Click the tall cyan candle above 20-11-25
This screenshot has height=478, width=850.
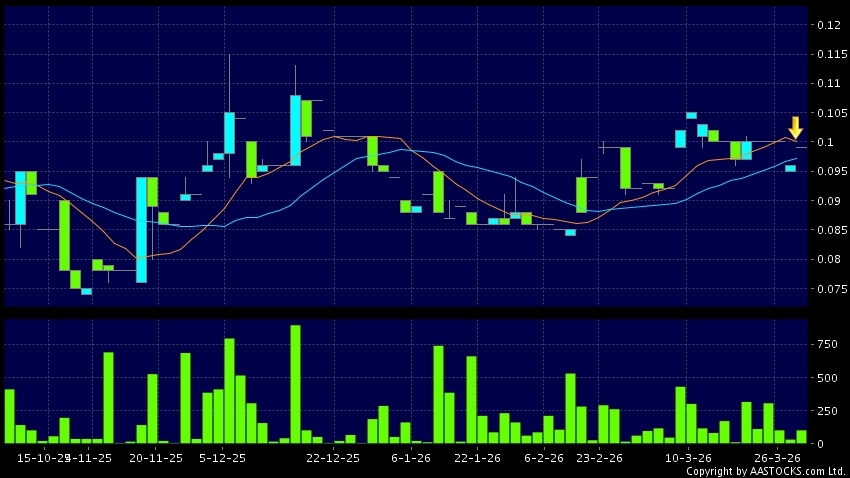[x=142, y=230]
